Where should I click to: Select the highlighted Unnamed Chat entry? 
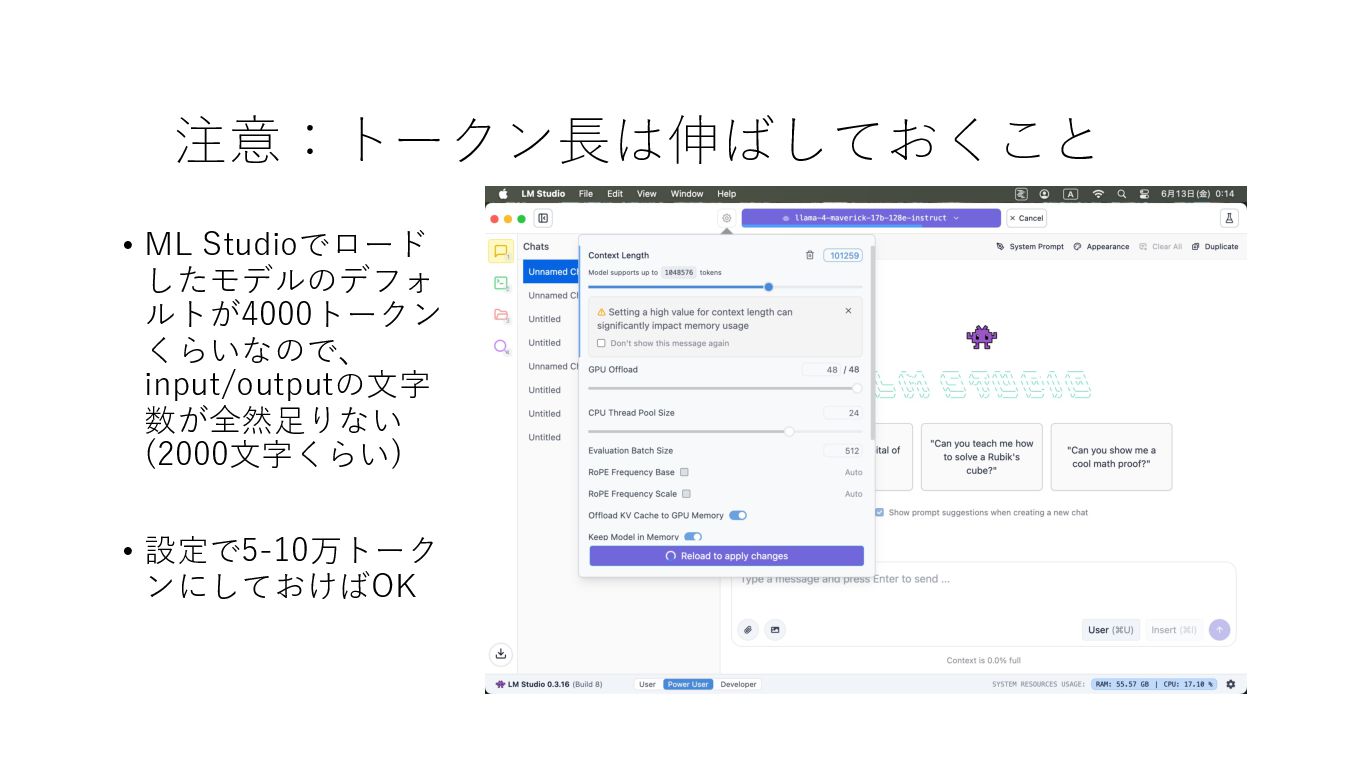[x=551, y=272]
